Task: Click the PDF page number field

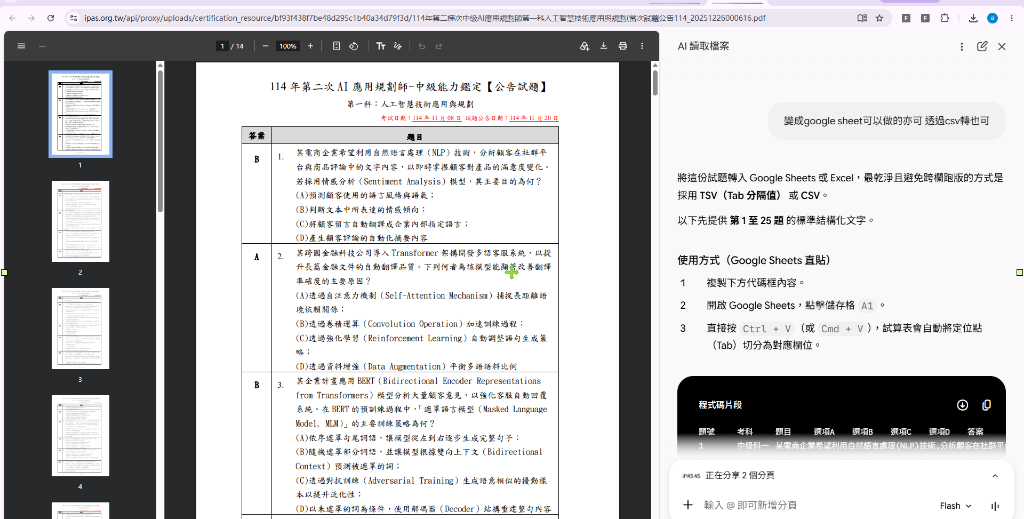Action: coord(223,46)
